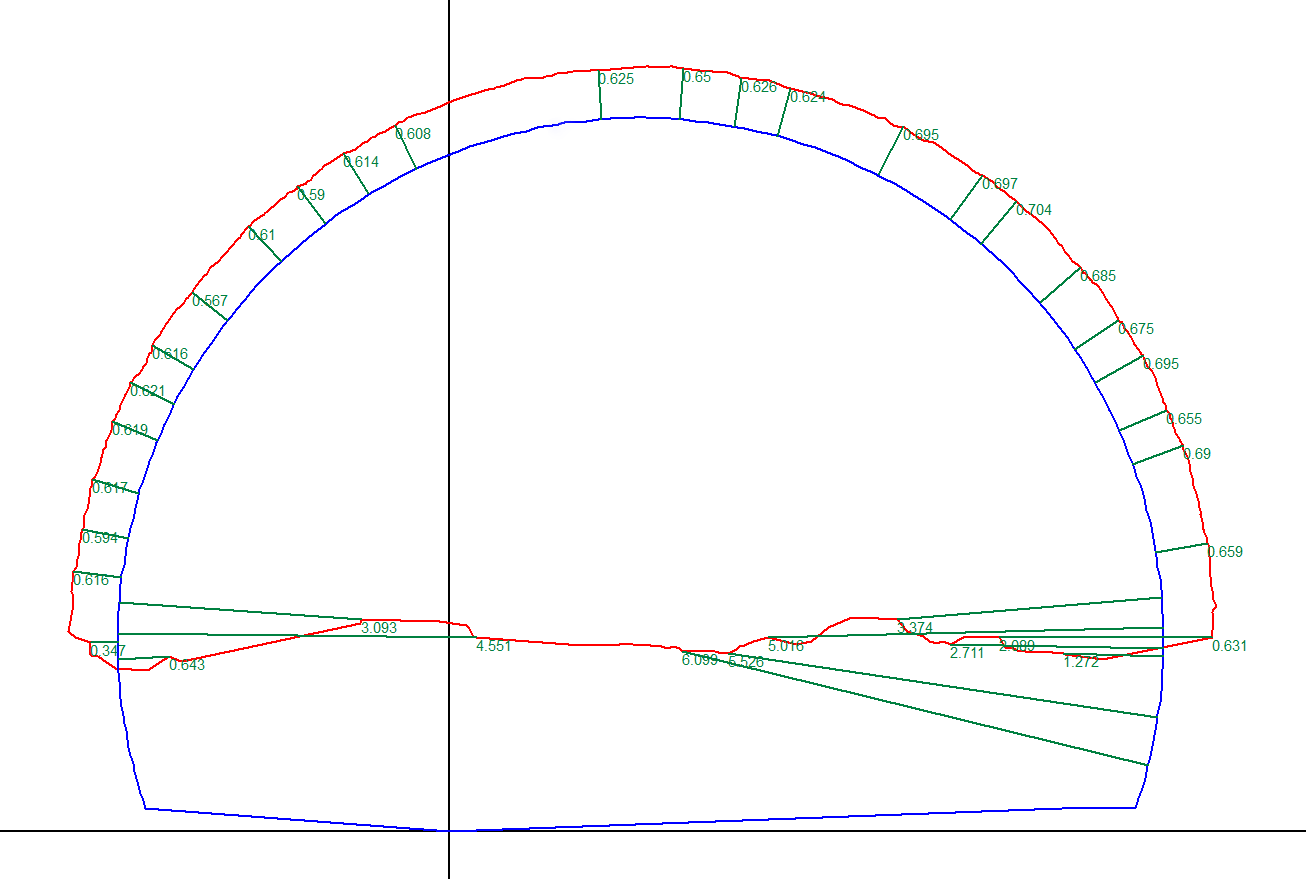
Task: Click the 5.016 measurement text
Action: [x=786, y=646]
